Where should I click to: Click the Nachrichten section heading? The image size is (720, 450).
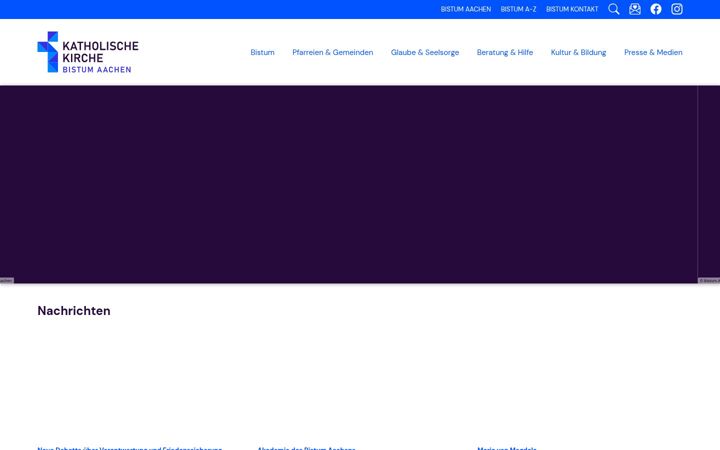tap(74, 311)
